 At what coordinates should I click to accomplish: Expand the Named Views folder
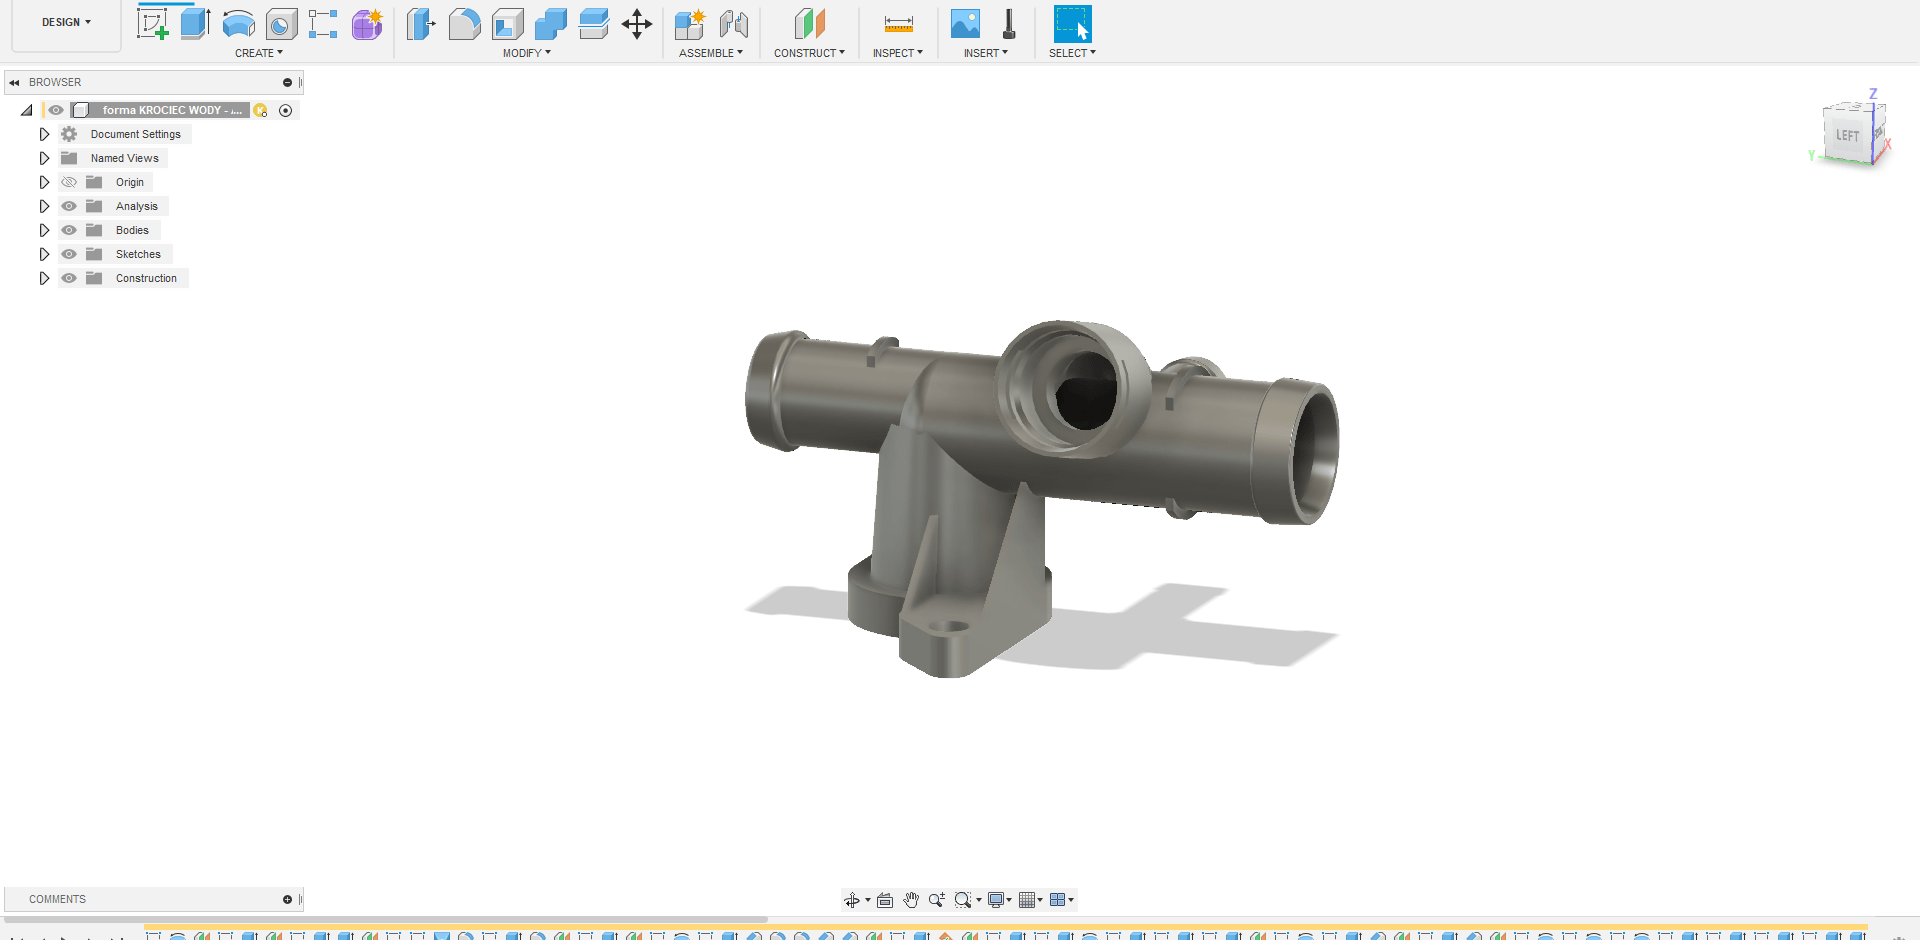tap(44, 158)
